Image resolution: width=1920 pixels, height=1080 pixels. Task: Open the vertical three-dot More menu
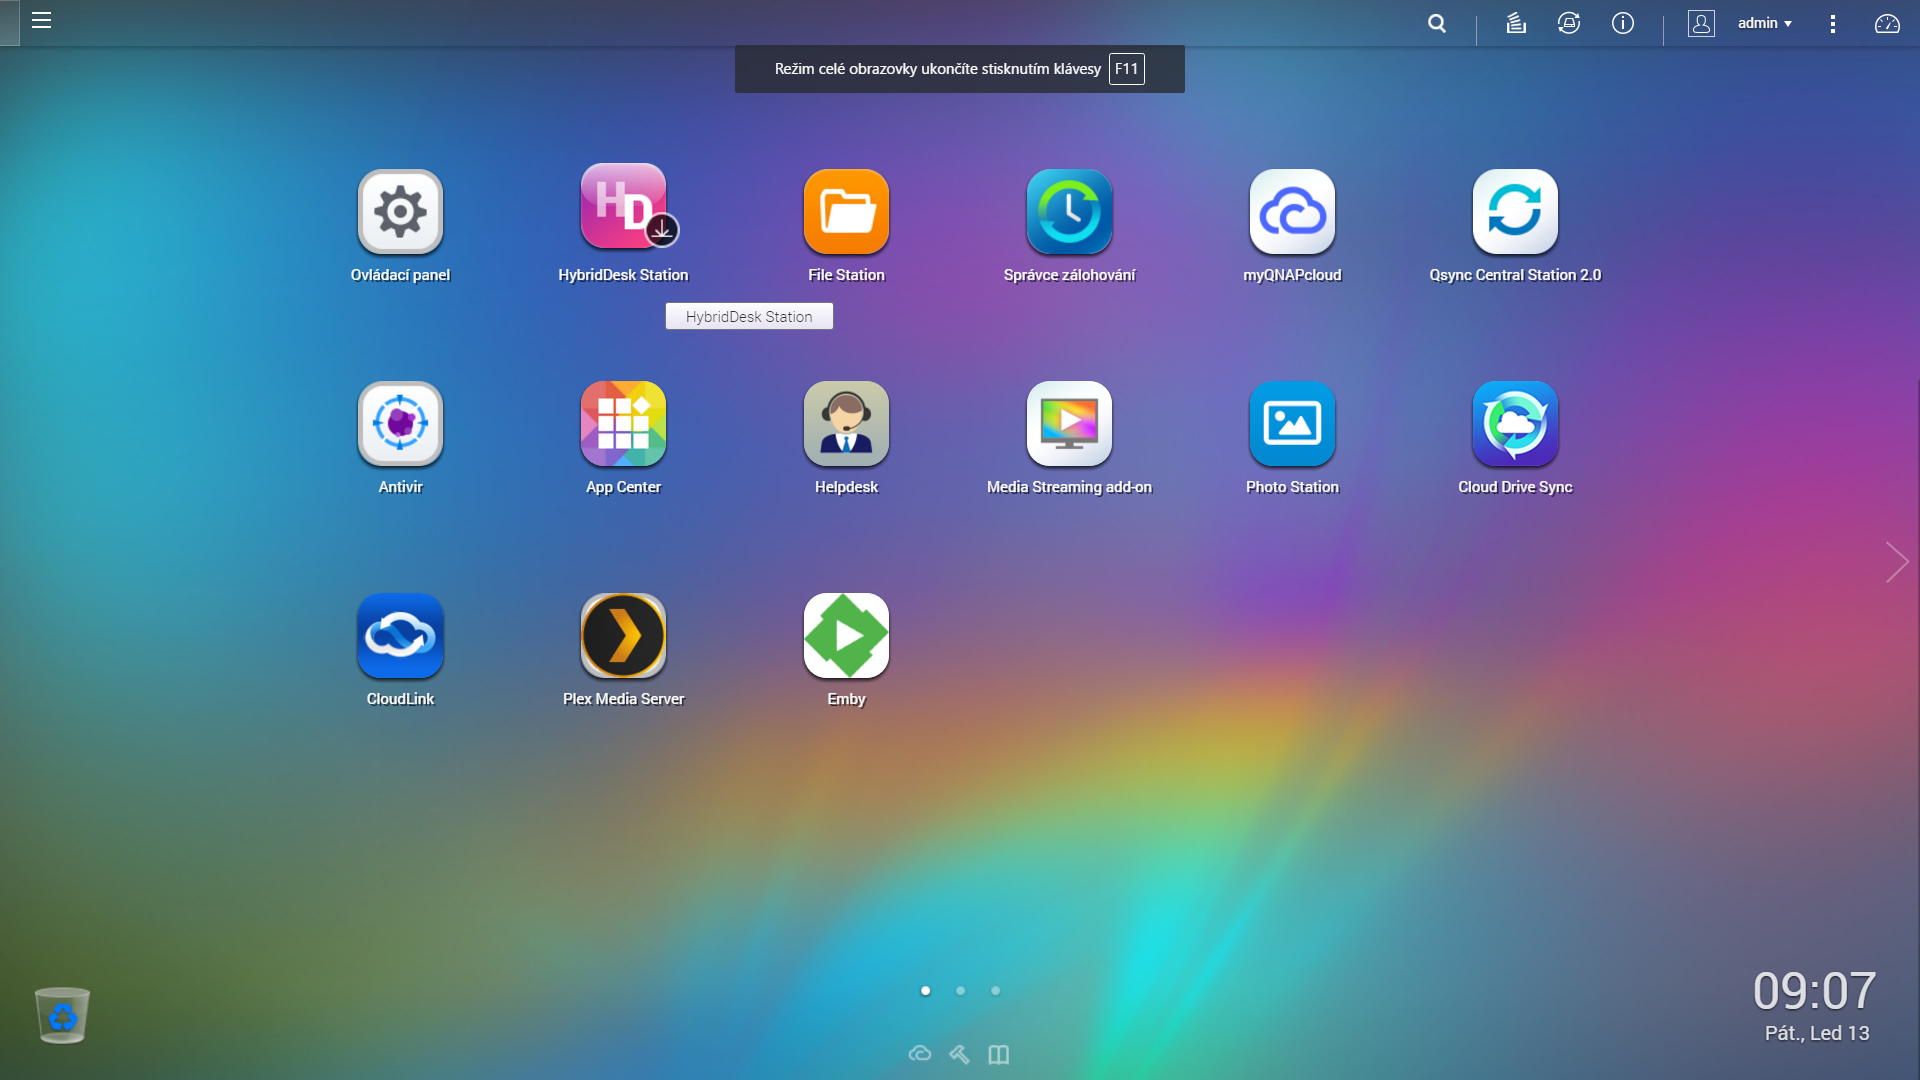coord(1832,24)
